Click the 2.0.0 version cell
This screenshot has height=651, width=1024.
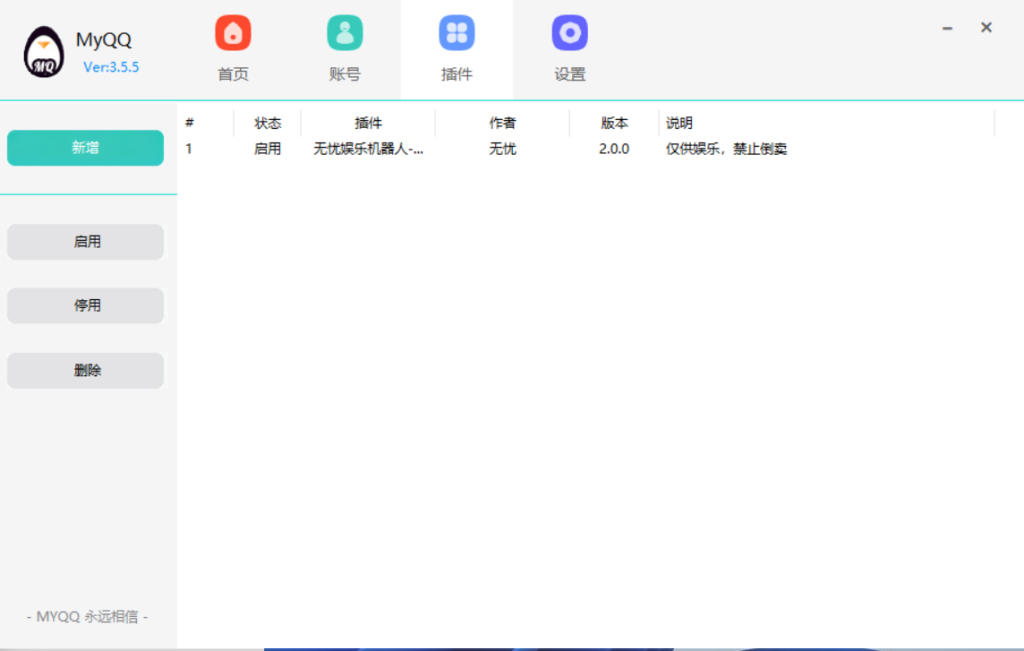614,149
